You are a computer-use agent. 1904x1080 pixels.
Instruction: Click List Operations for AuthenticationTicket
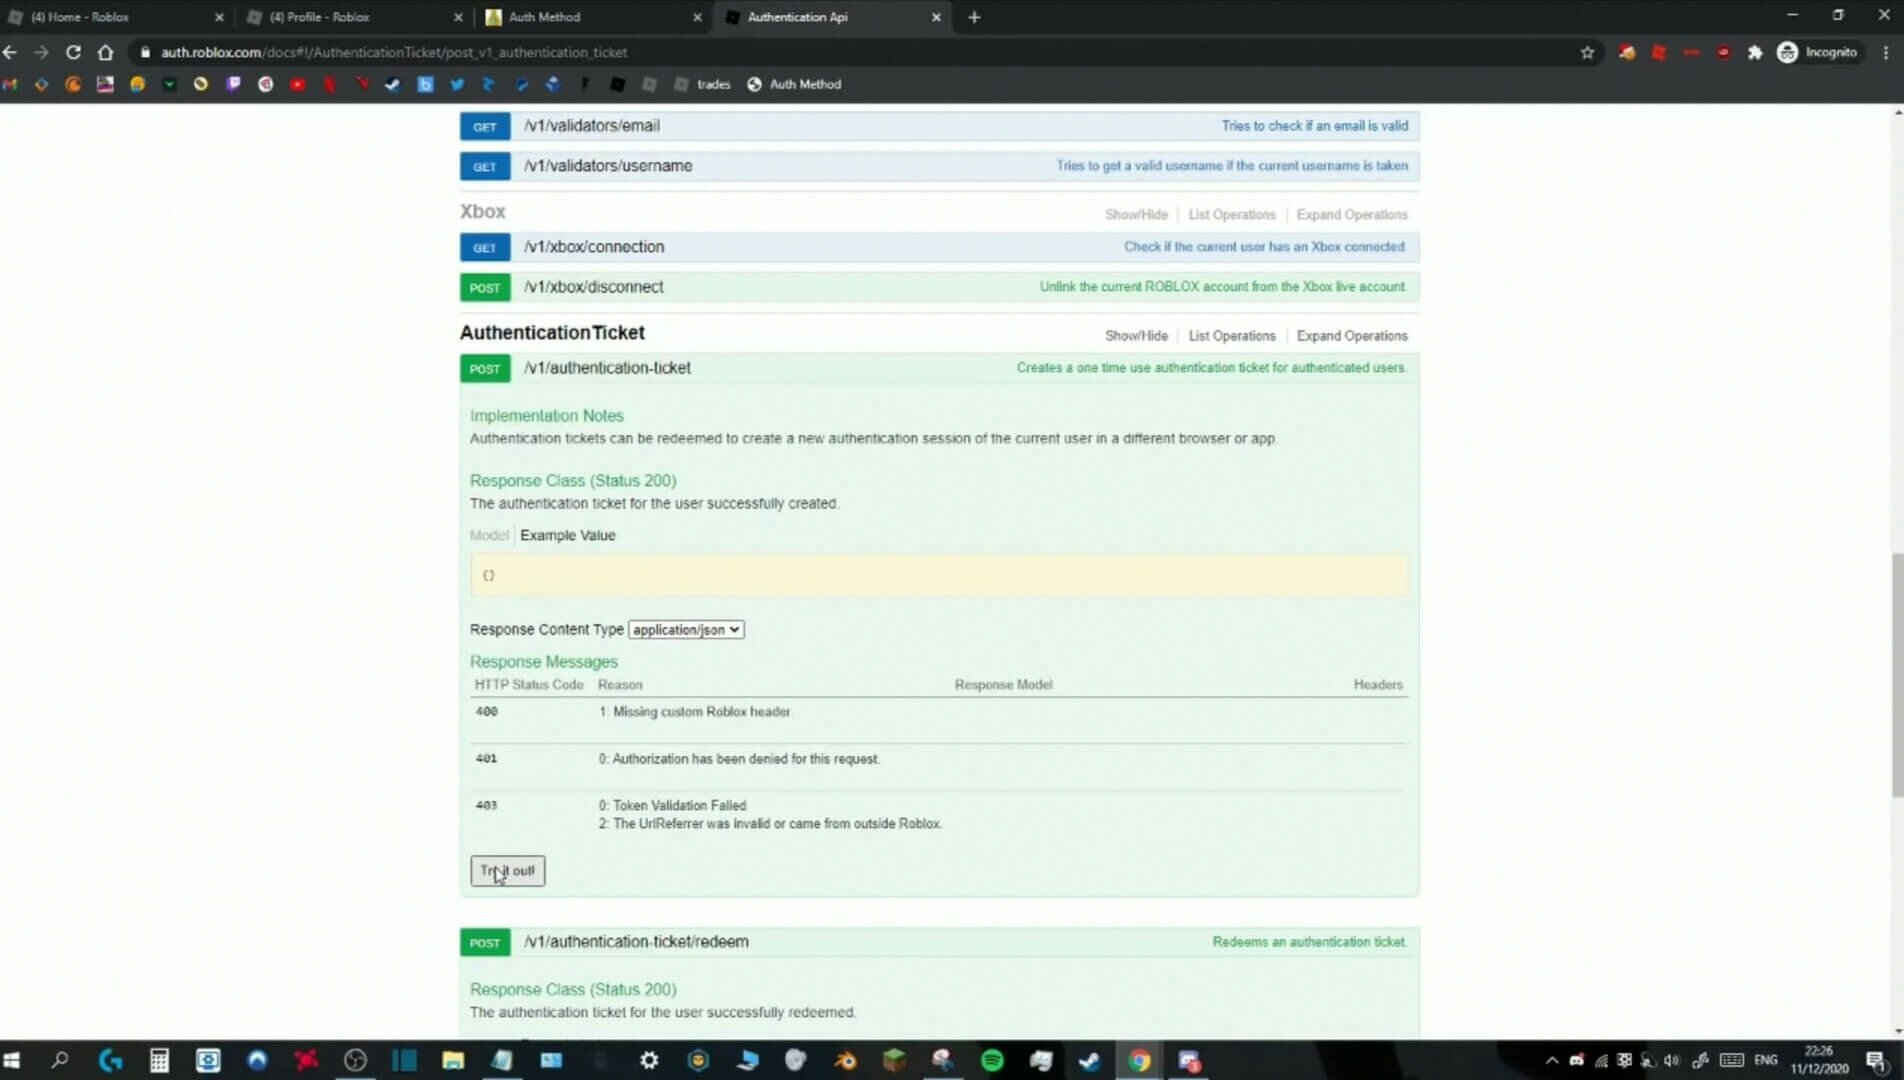1232,336
